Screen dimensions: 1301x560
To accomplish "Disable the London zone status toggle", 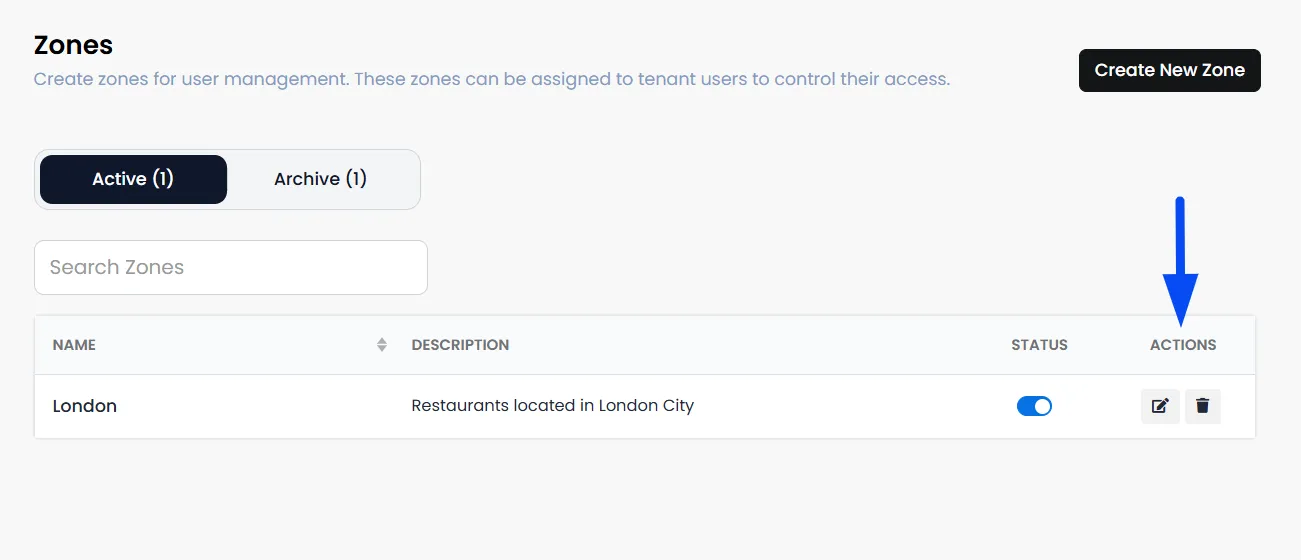I will pos(1034,406).
